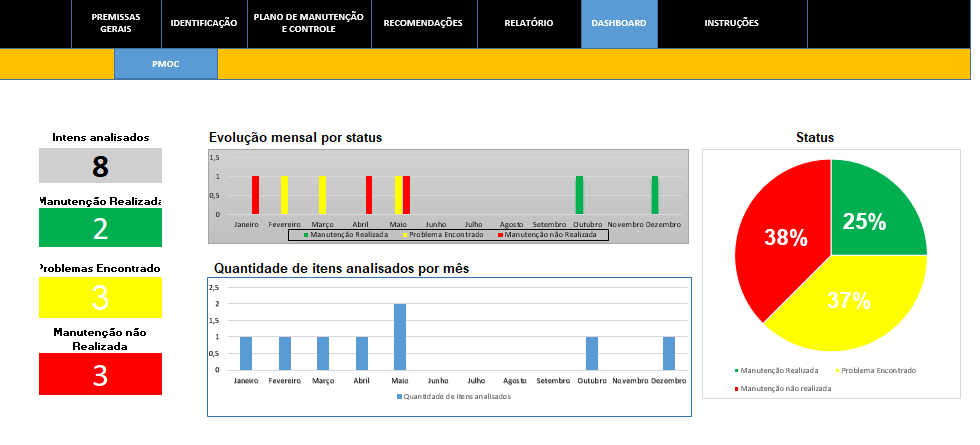Open the Premissas Gerais tab
980x445 pixels.
tap(115, 24)
